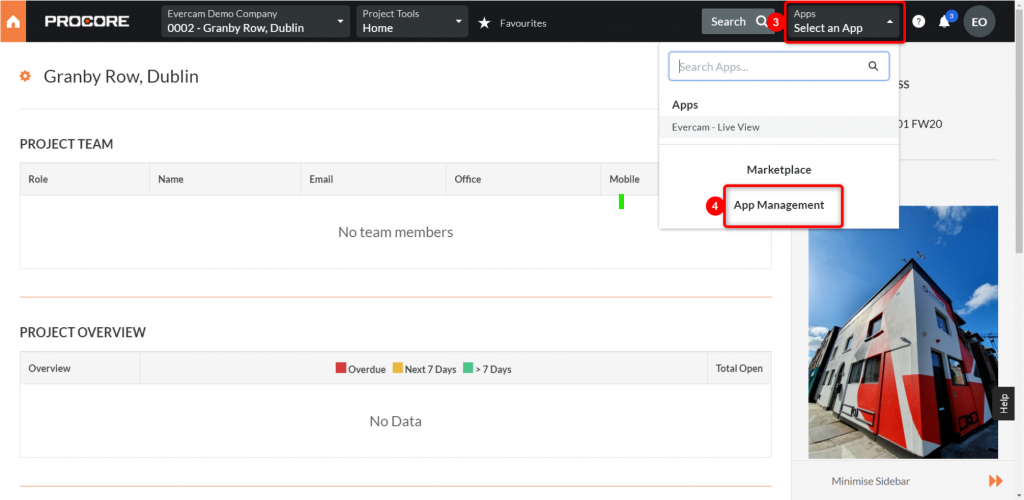Click the Total Open column header
1024x500 pixels.
(x=739, y=368)
